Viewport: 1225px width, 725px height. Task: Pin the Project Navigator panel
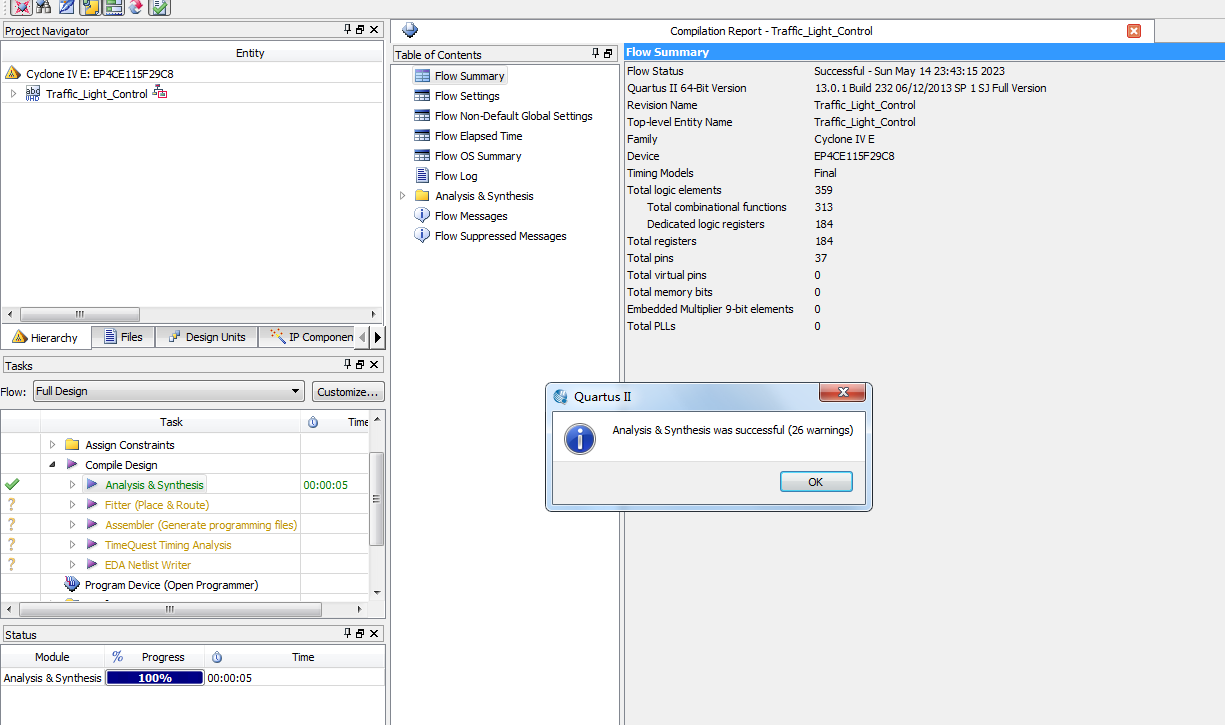point(347,30)
